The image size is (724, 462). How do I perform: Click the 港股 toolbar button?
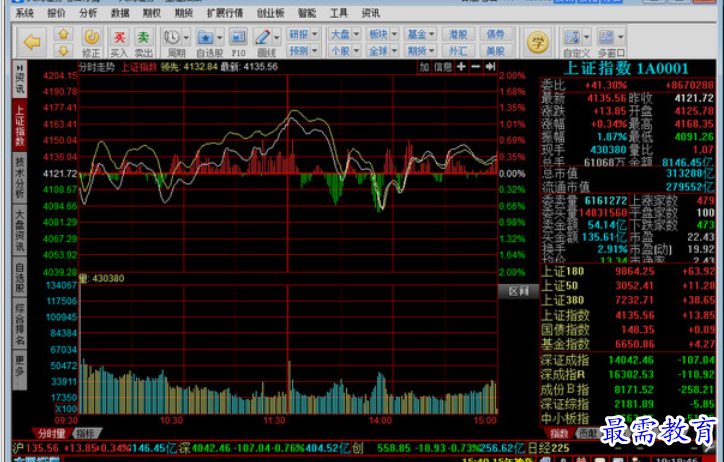(x=458, y=34)
